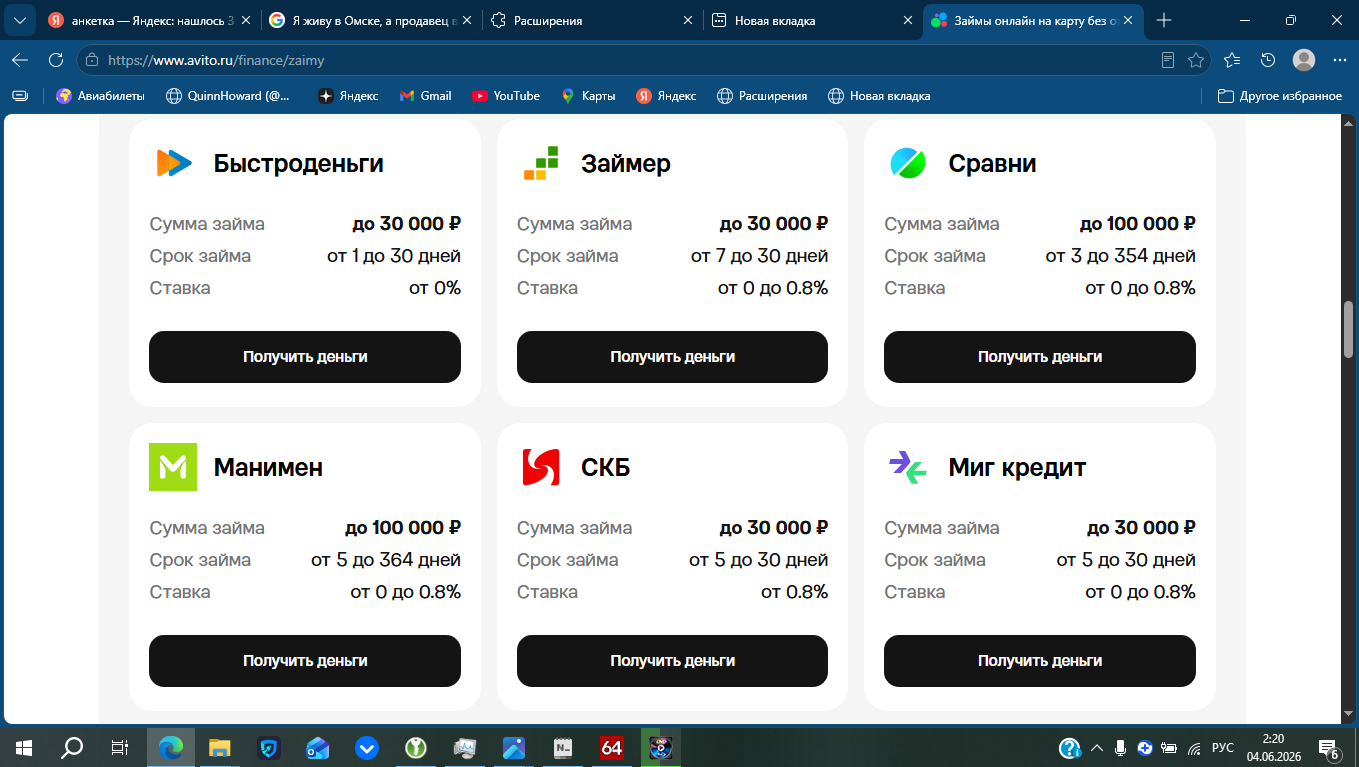Click the Миг кредит heading text
The width and height of the screenshot is (1359, 767).
tap(1017, 467)
